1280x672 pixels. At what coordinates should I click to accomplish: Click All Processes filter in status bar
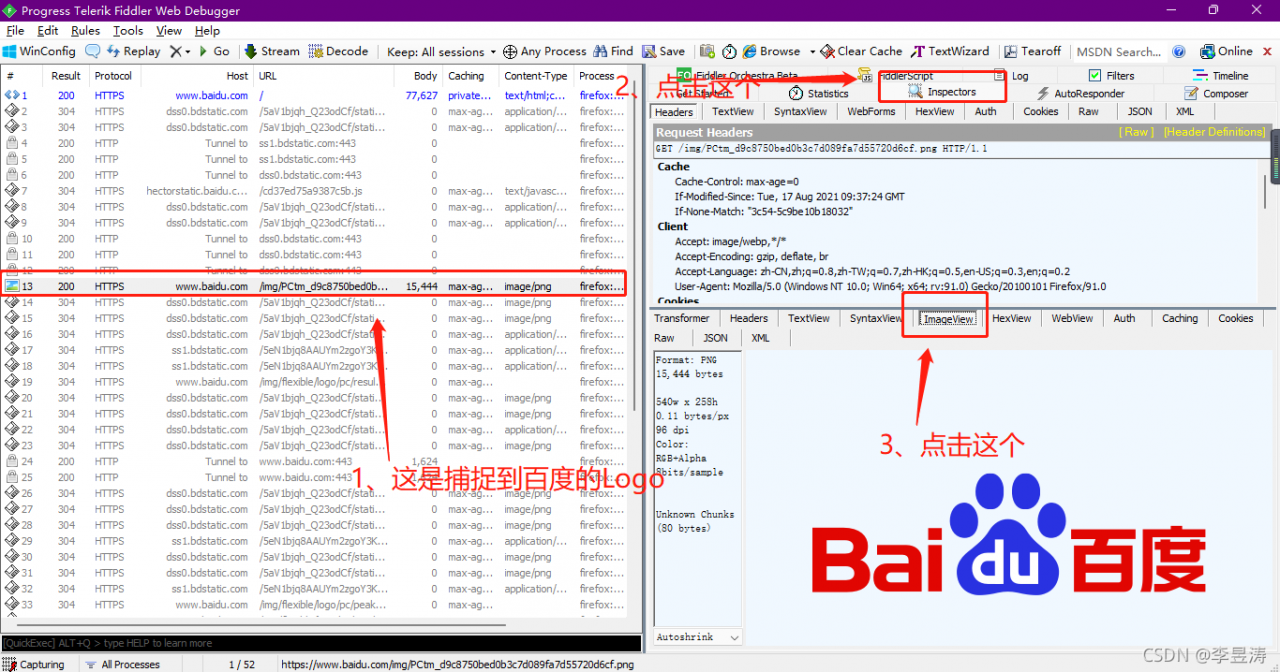[x=122, y=664]
